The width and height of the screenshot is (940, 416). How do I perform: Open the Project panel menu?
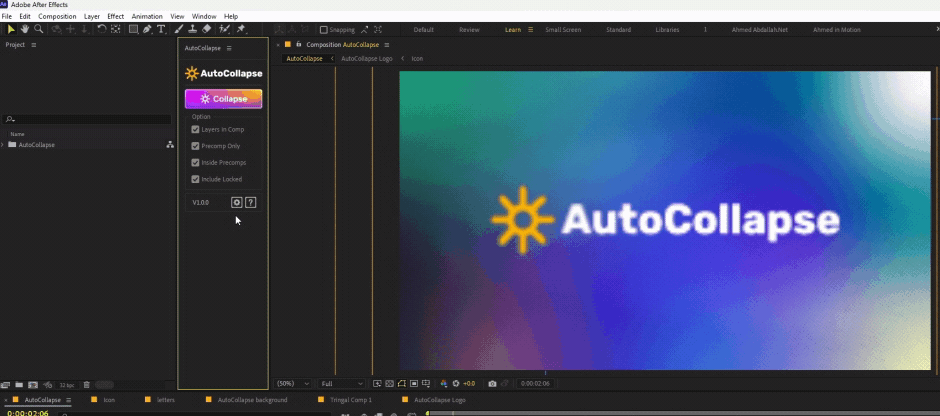point(34,45)
